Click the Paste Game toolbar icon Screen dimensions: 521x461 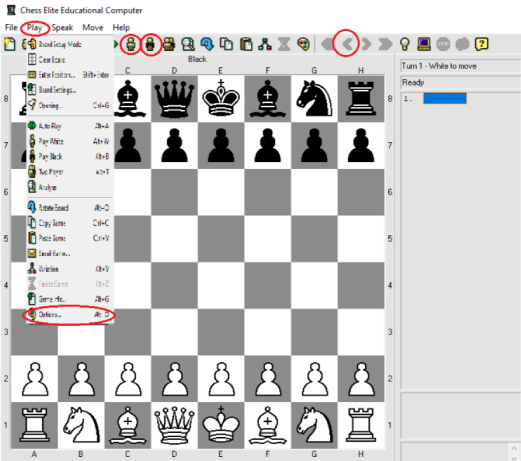tap(246, 44)
